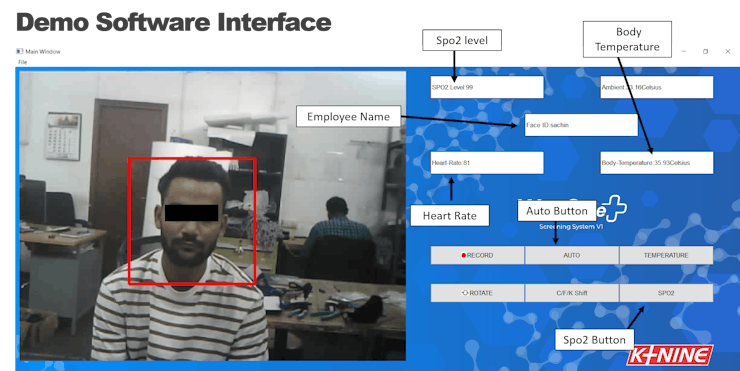
Task: Minimize the Main Window
Action: click(x=683, y=51)
